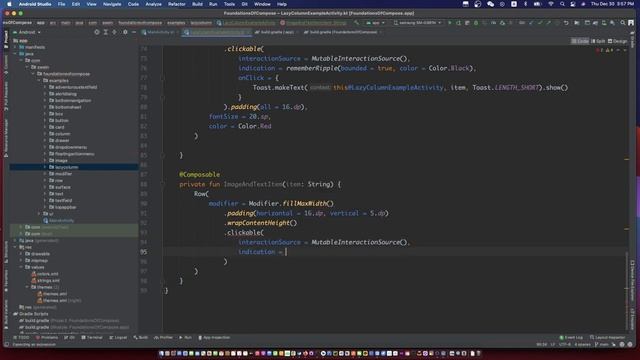Click the Project panel settings gear icon
The width and height of the screenshot is (640, 360).
pyautogui.click(x=125, y=32)
